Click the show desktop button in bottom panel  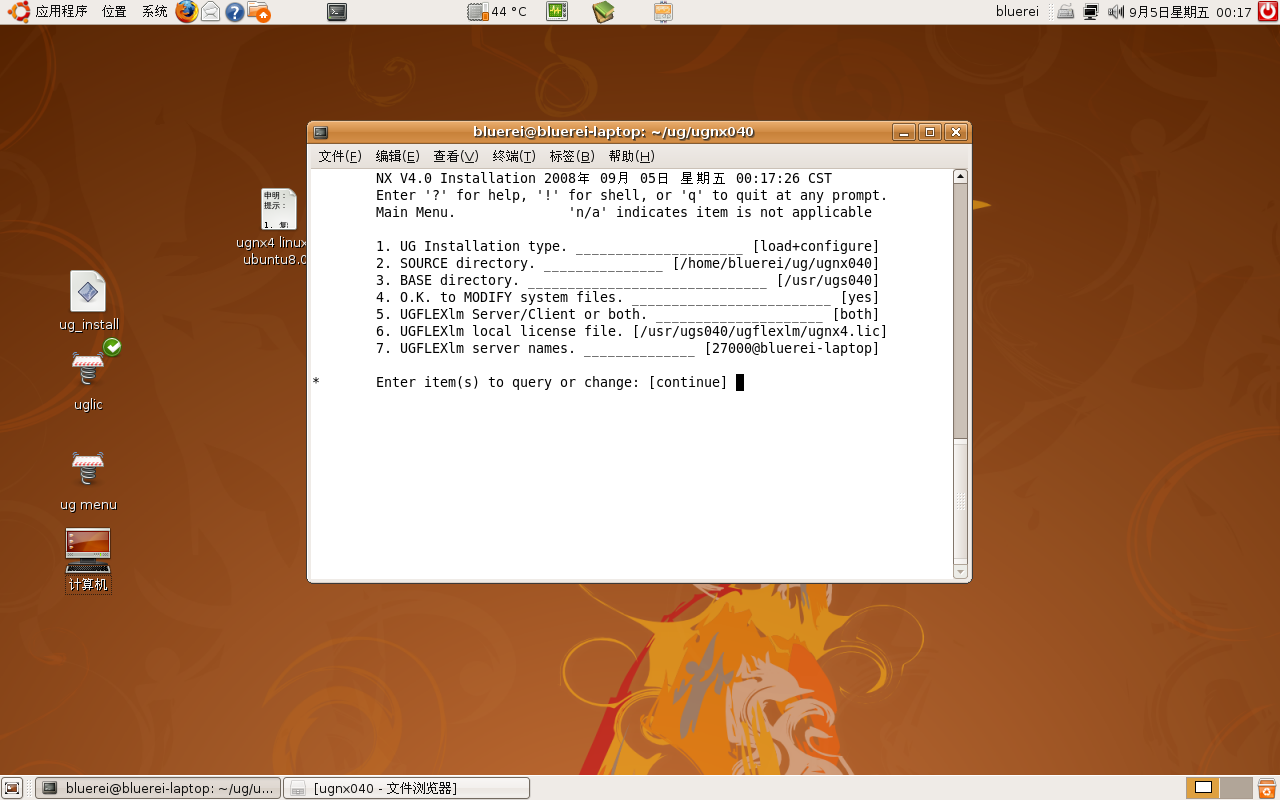coord(12,788)
